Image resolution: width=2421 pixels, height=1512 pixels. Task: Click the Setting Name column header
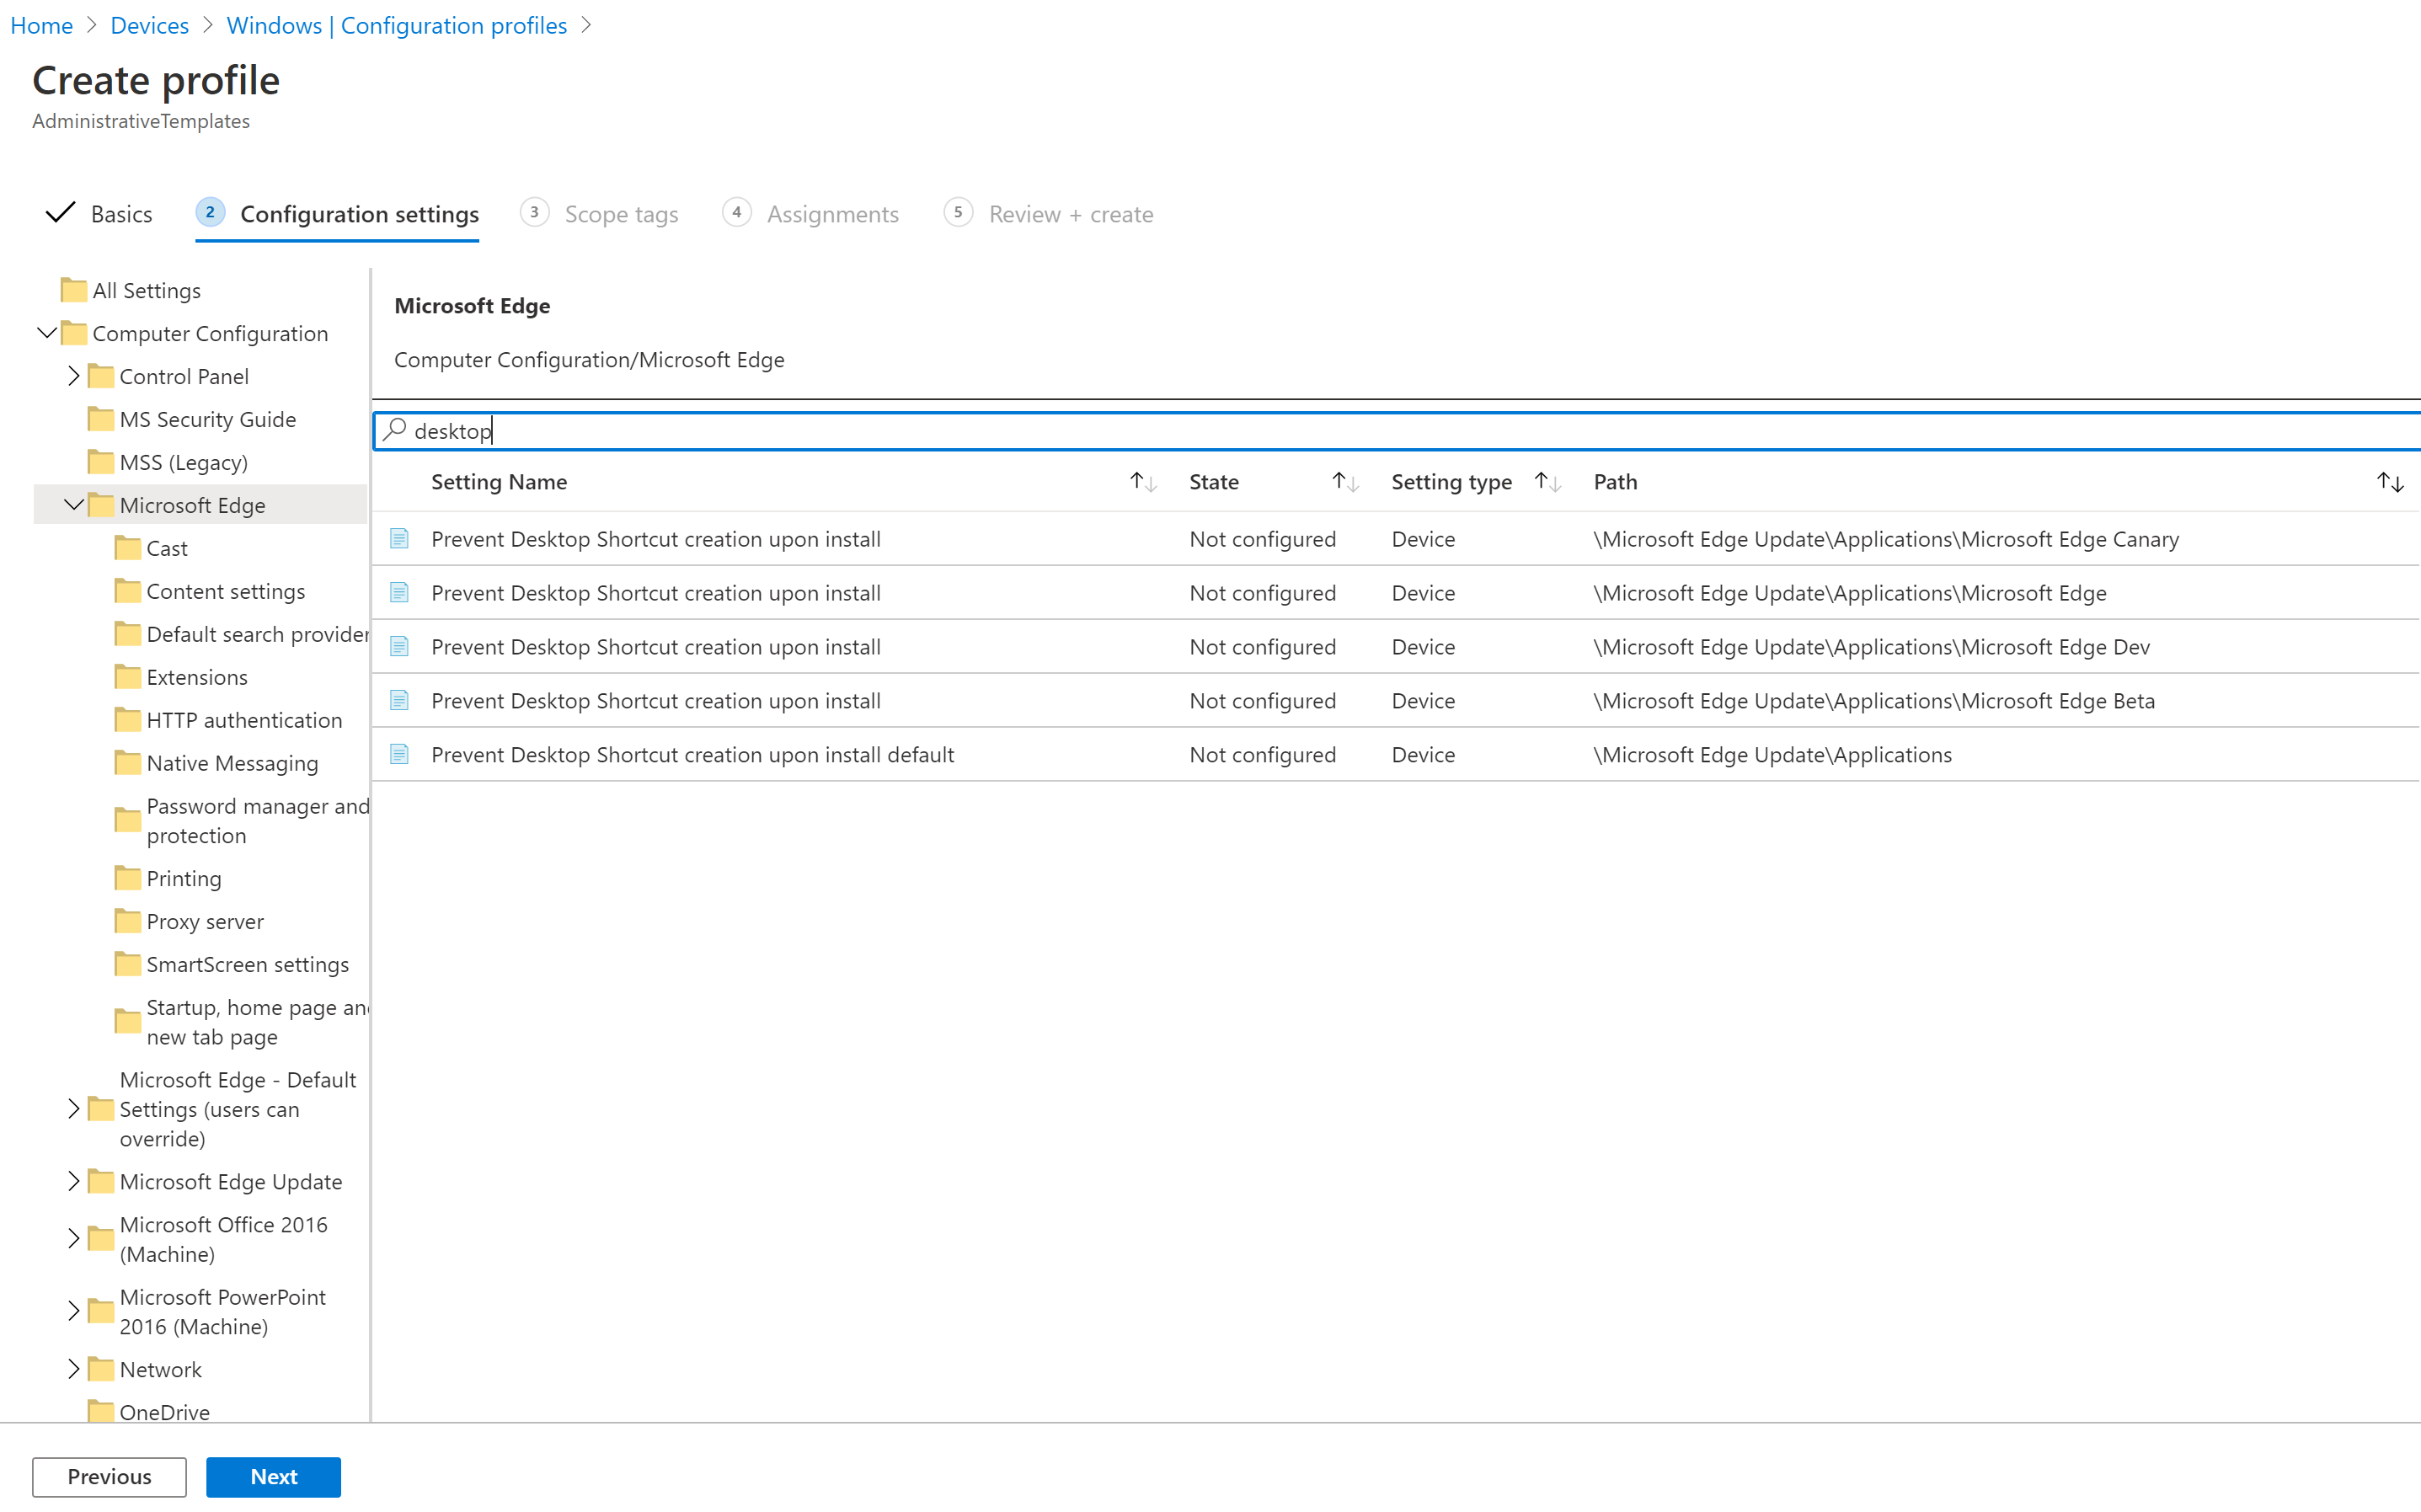499,482
